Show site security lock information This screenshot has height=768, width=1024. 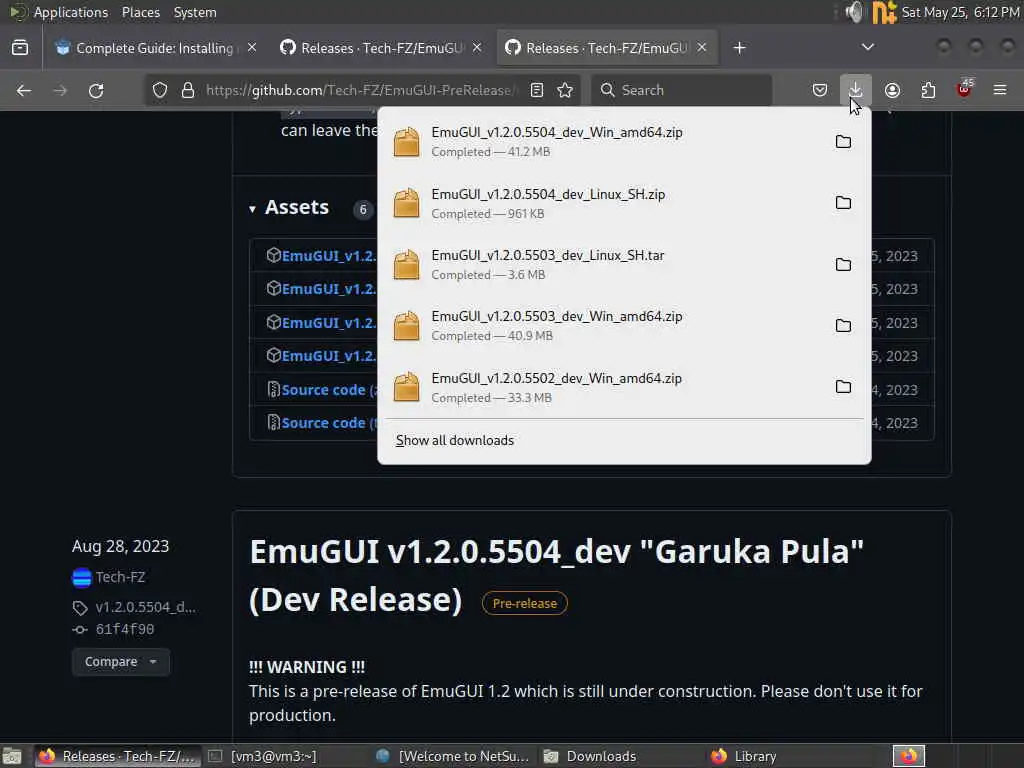coord(188,90)
